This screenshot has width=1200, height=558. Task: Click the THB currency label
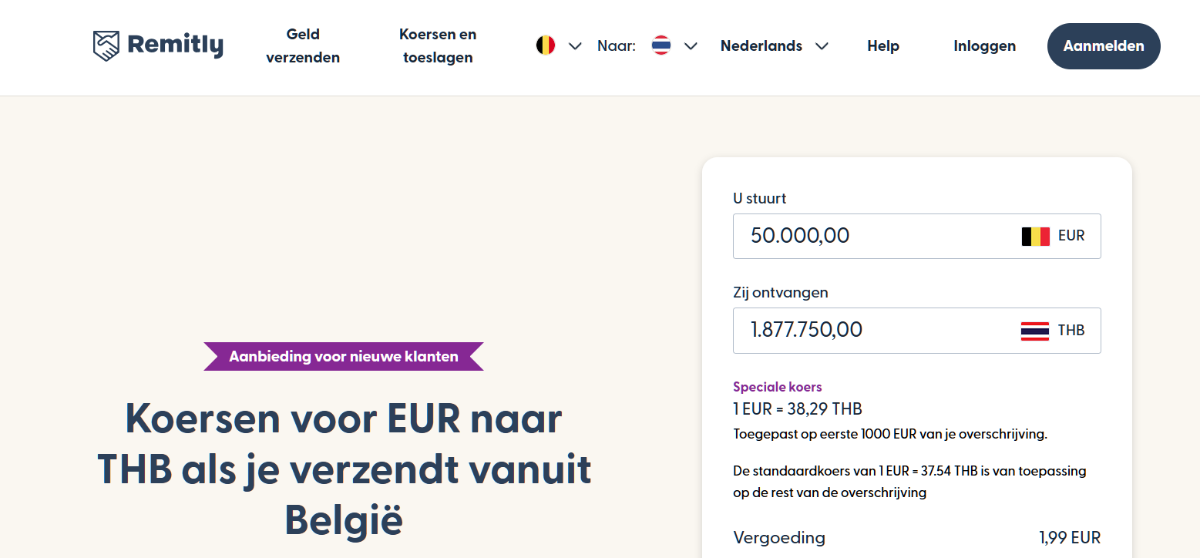1071,331
